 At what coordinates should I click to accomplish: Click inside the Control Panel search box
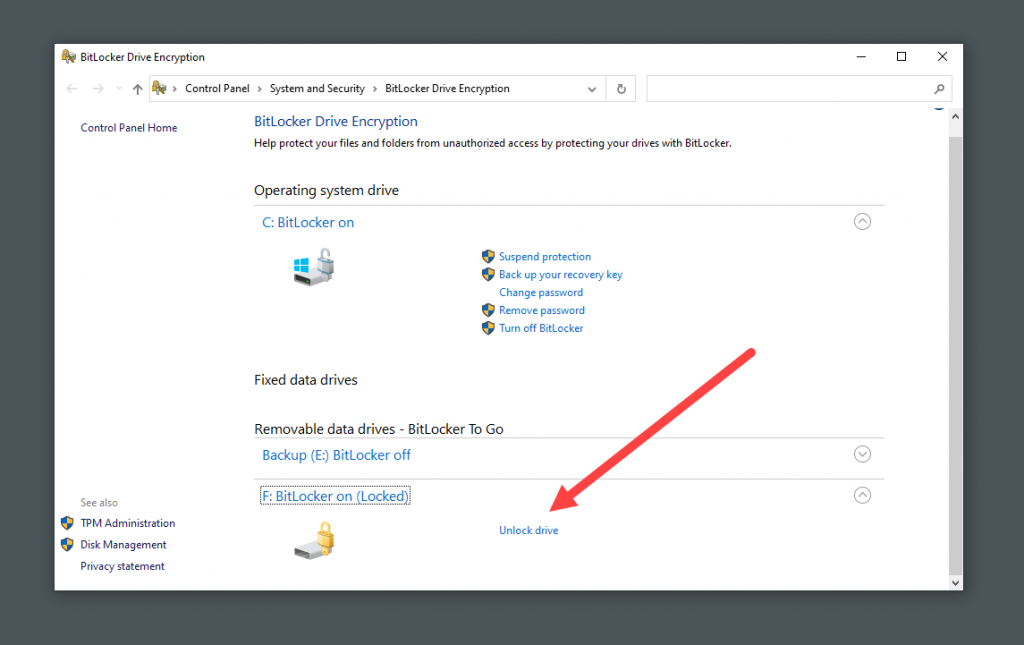pos(790,89)
